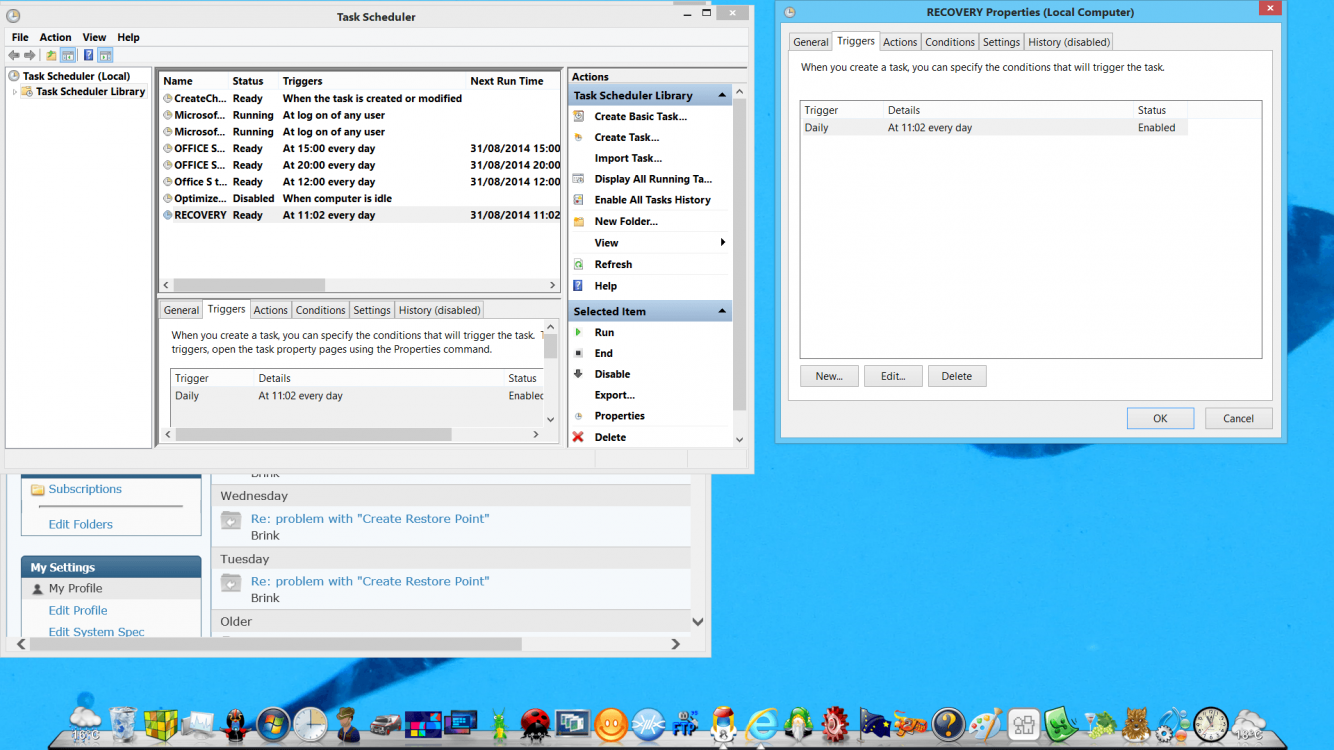Click New... button in RECOVERY Properties
The image size is (1334, 750).
(829, 376)
